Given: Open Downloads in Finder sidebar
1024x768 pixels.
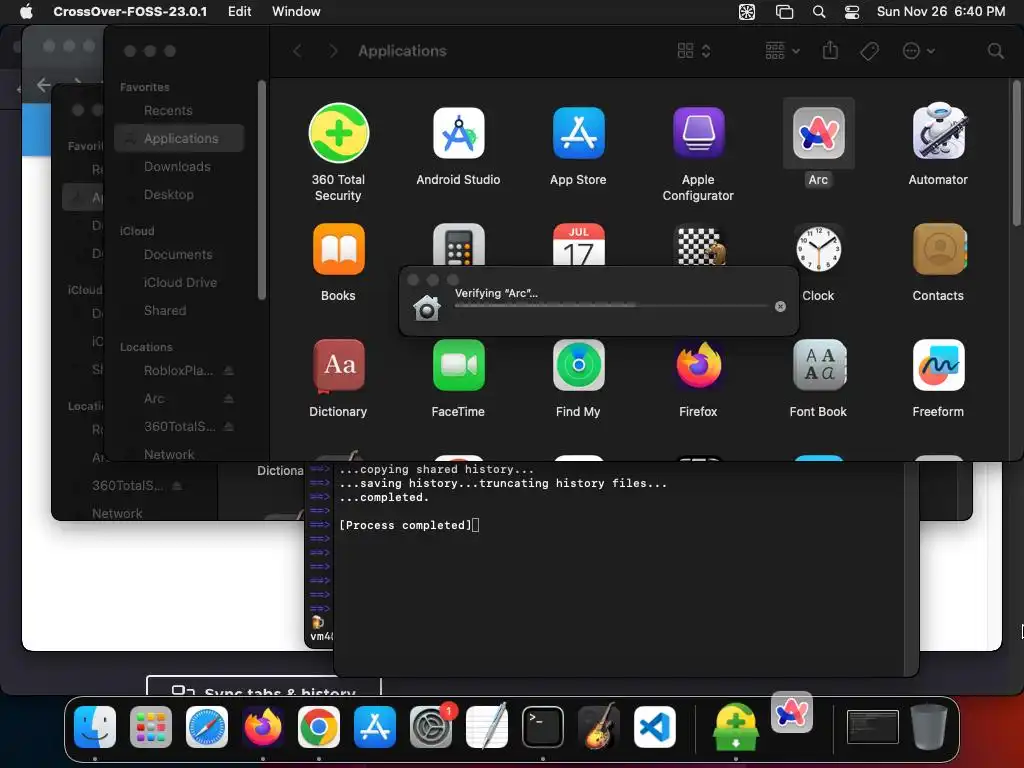Looking at the screenshot, I should pyautogui.click(x=179, y=167).
